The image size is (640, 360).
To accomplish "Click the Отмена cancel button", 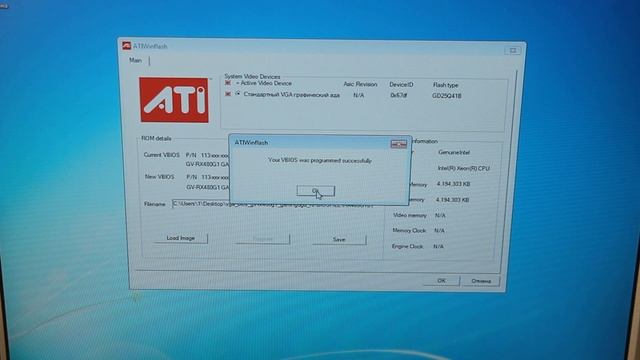I will tap(481, 281).
